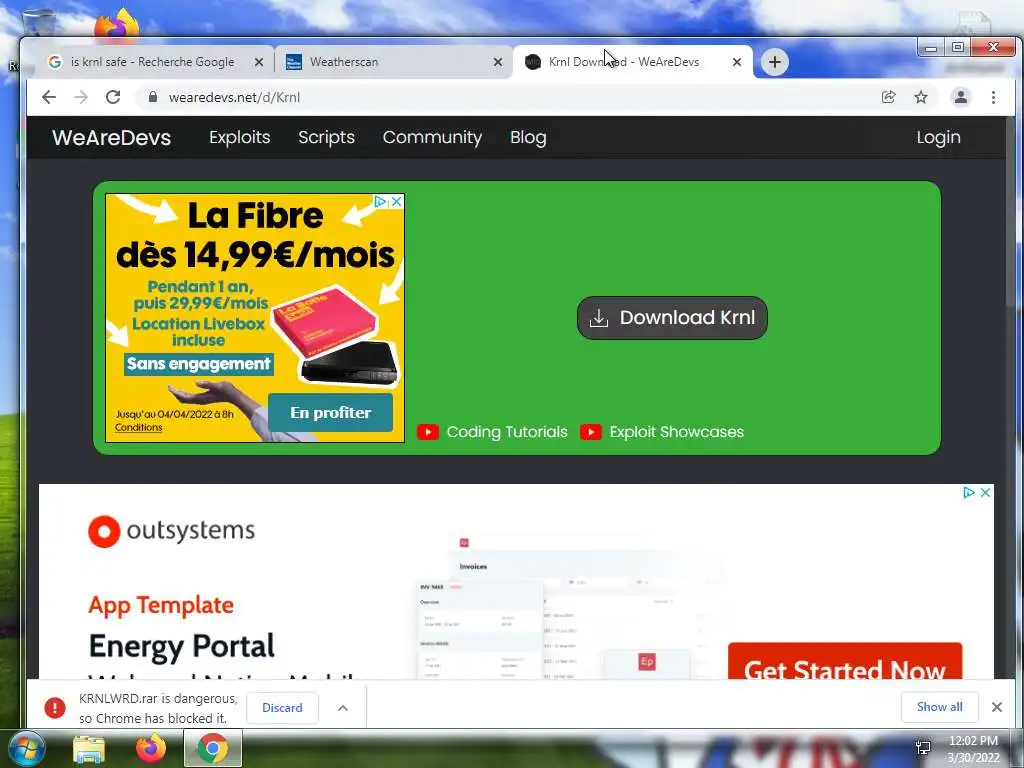Open the Chrome profile icon

[x=961, y=97]
